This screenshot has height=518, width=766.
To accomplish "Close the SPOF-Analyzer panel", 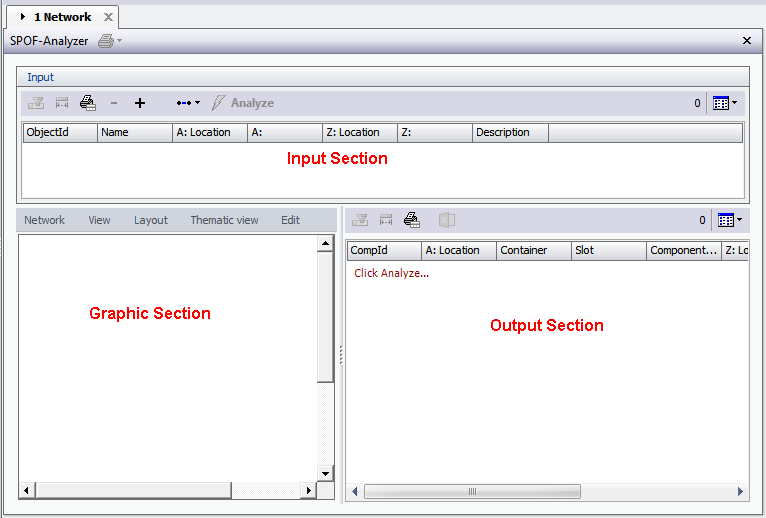I will pos(746,41).
